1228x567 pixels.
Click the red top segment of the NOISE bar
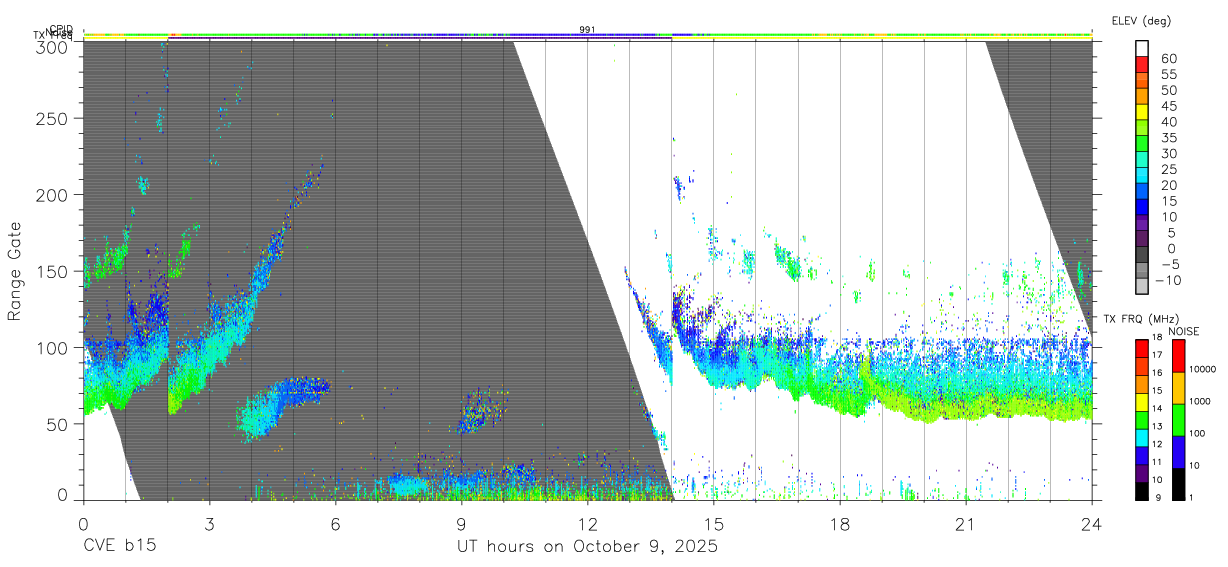click(1178, 356)
